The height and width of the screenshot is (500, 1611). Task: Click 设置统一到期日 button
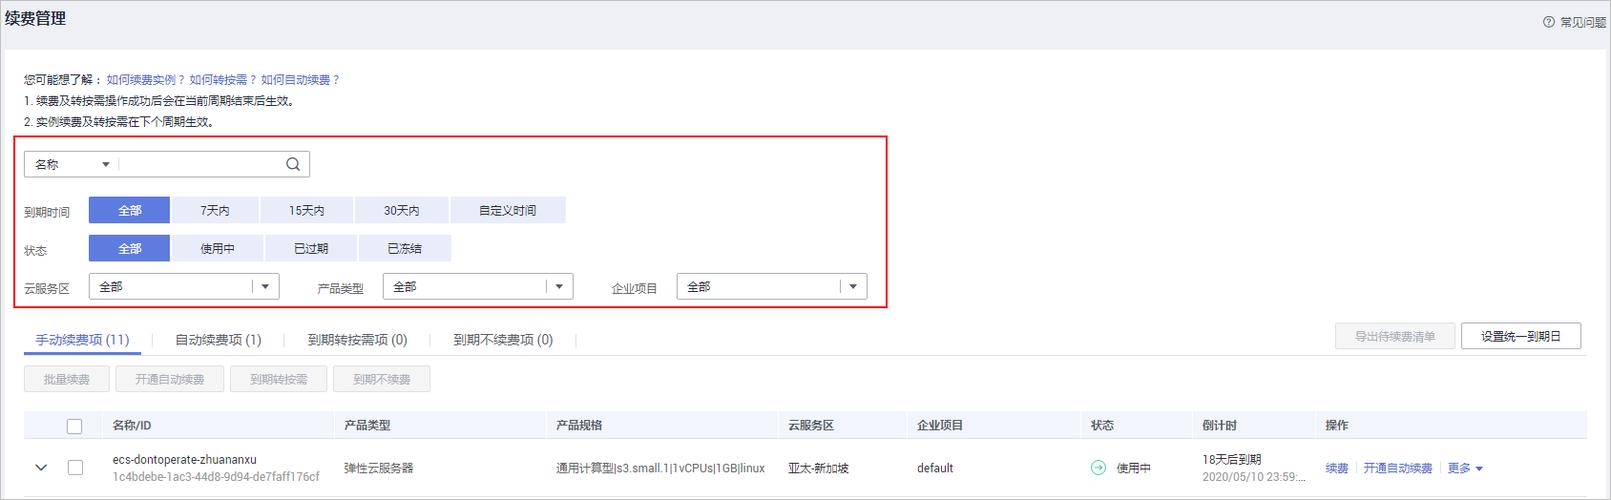pos(1521,336)
